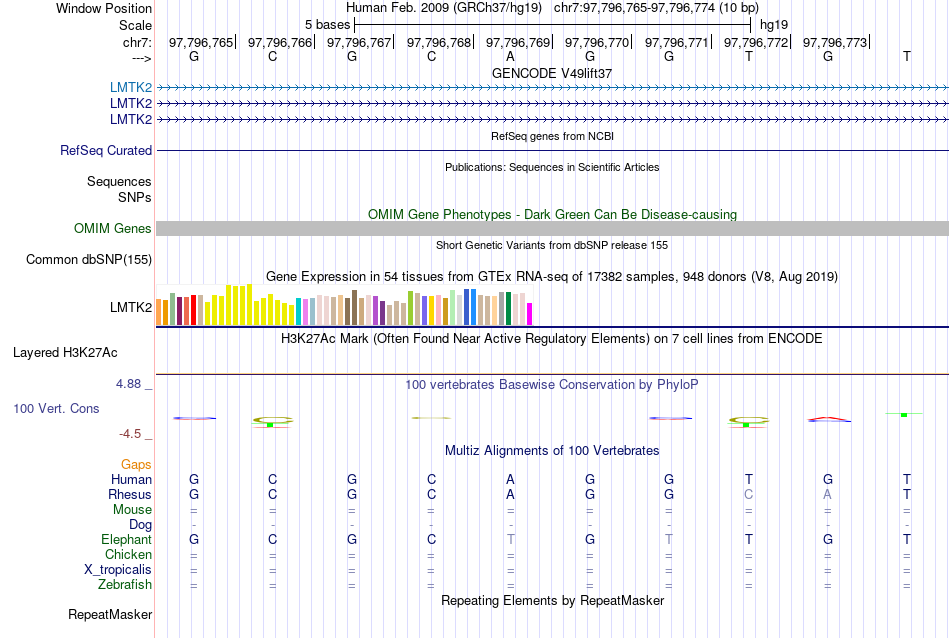Open the GENCODE V49lift37 track title
The image size is (950, 638).
(552, 73)
